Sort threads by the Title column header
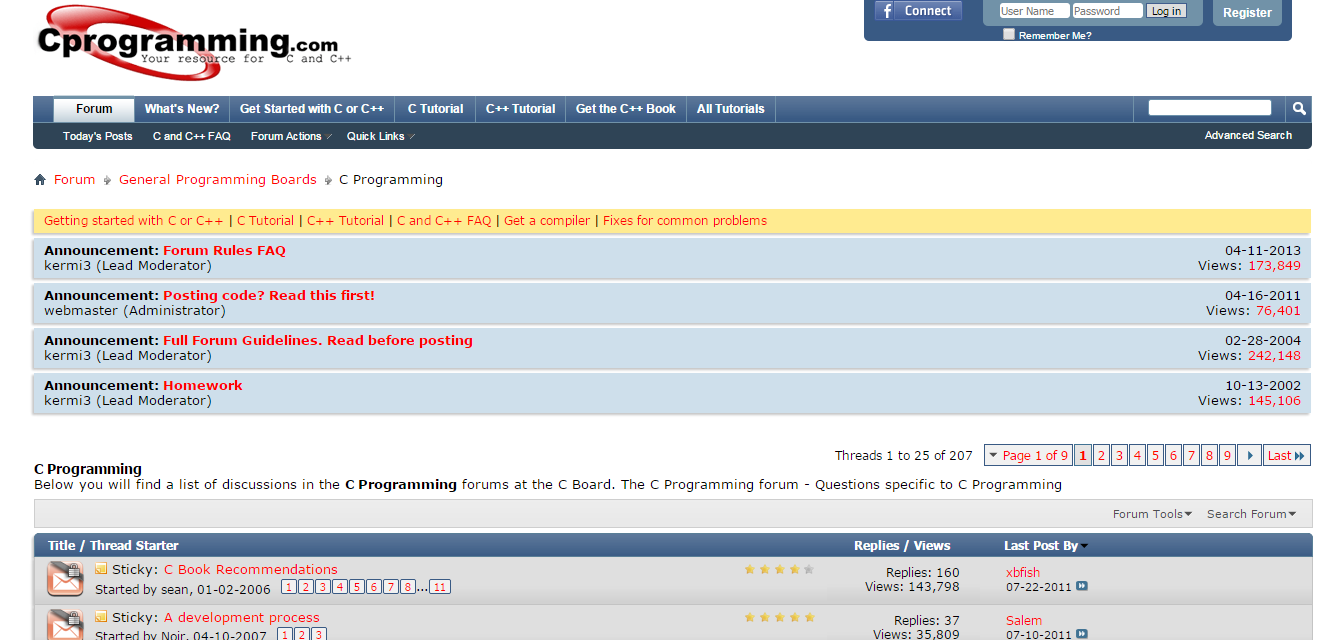The image size is (1336, 640). (x=62, y=546)
